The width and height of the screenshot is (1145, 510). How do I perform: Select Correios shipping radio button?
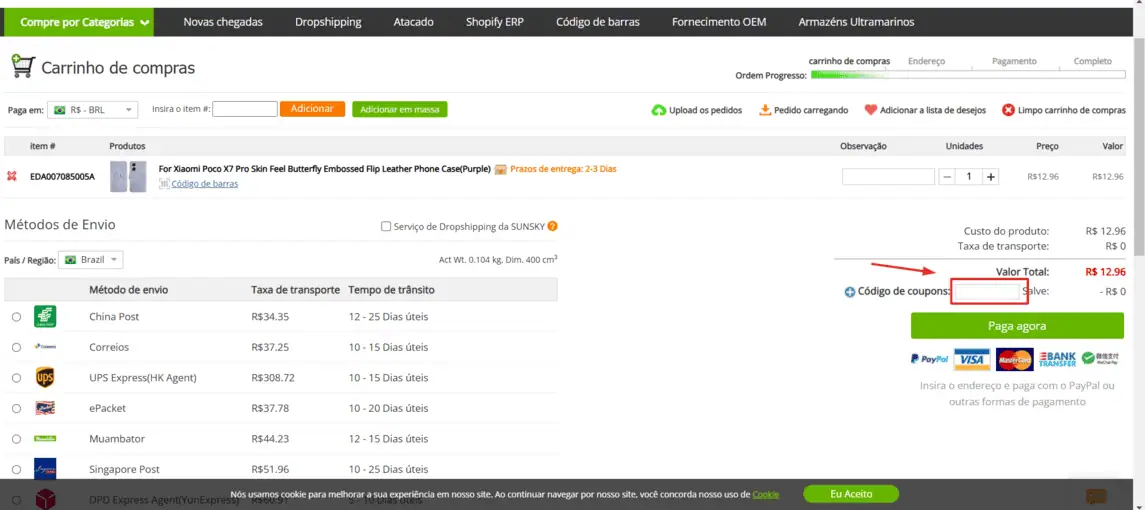coord(16,348)
